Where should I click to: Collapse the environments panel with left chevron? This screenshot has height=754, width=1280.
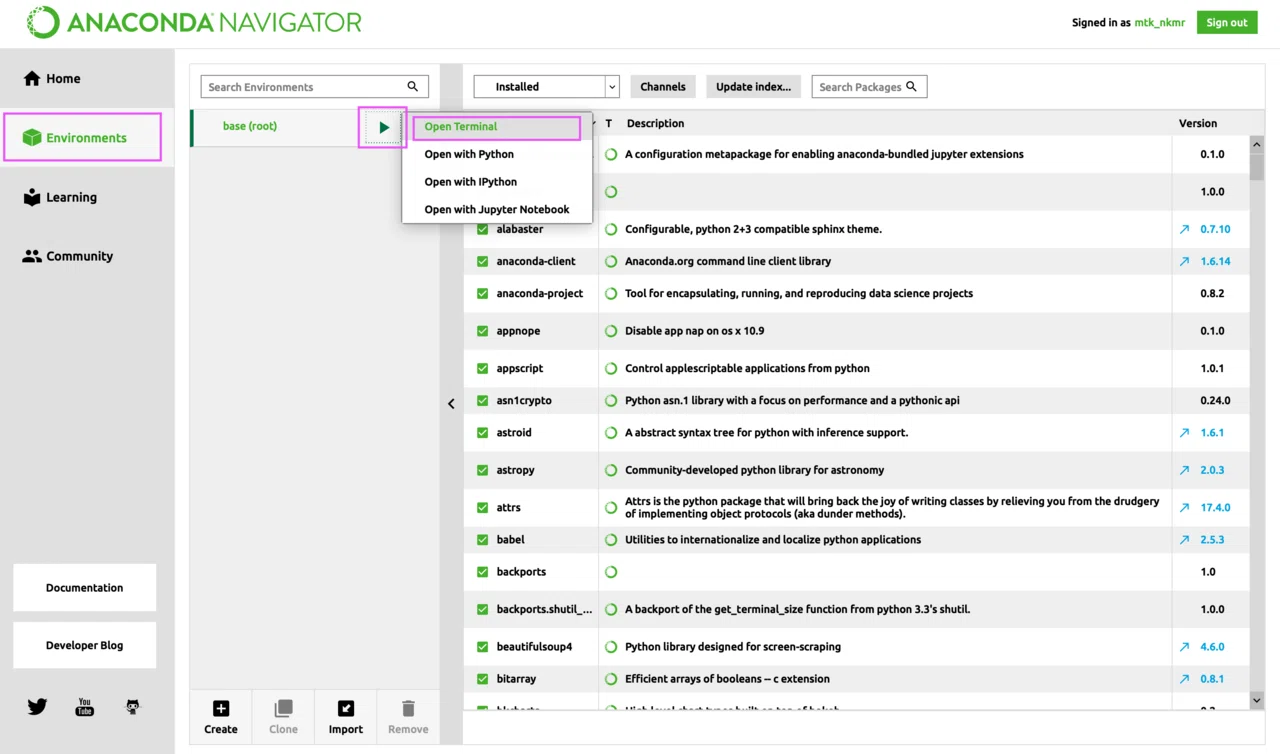(451, 404)
